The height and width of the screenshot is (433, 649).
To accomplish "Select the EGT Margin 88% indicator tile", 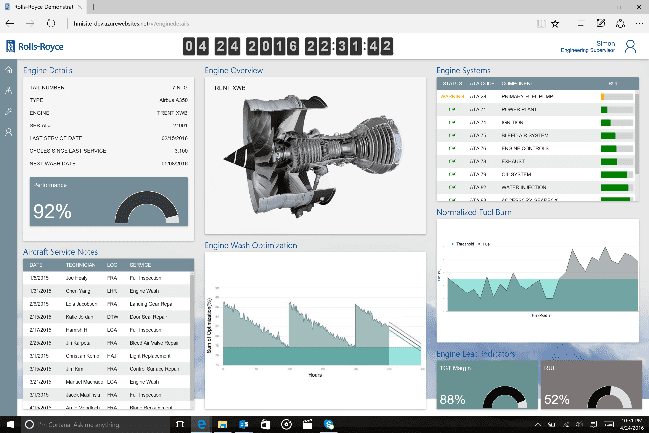I will (485, 385).
